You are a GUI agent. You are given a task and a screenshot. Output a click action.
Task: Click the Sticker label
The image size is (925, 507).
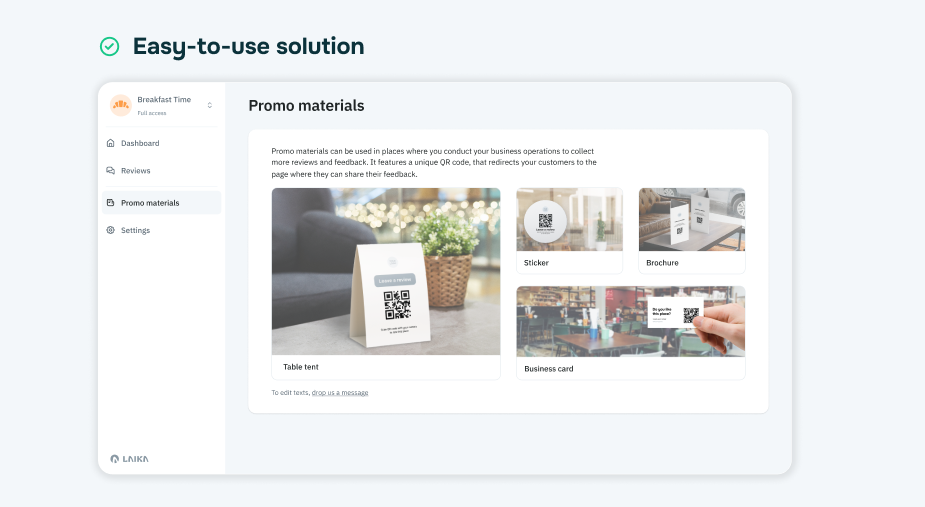pos(536,263)
